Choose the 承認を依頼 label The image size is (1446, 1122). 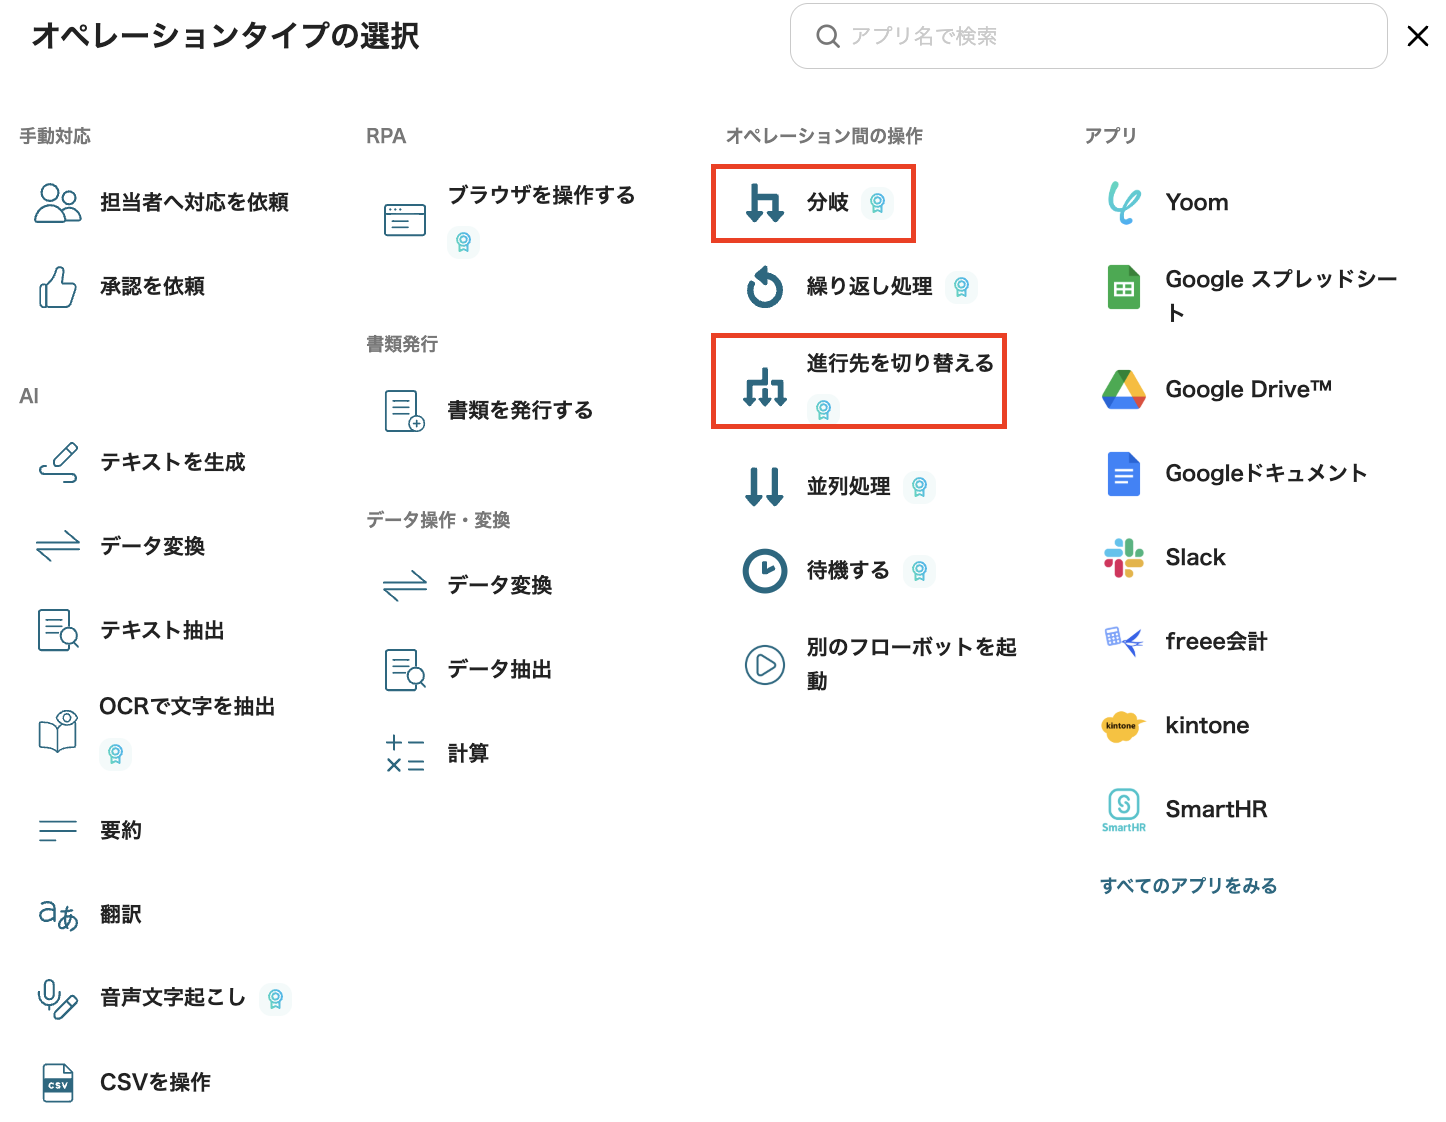(x=153, y=287)
